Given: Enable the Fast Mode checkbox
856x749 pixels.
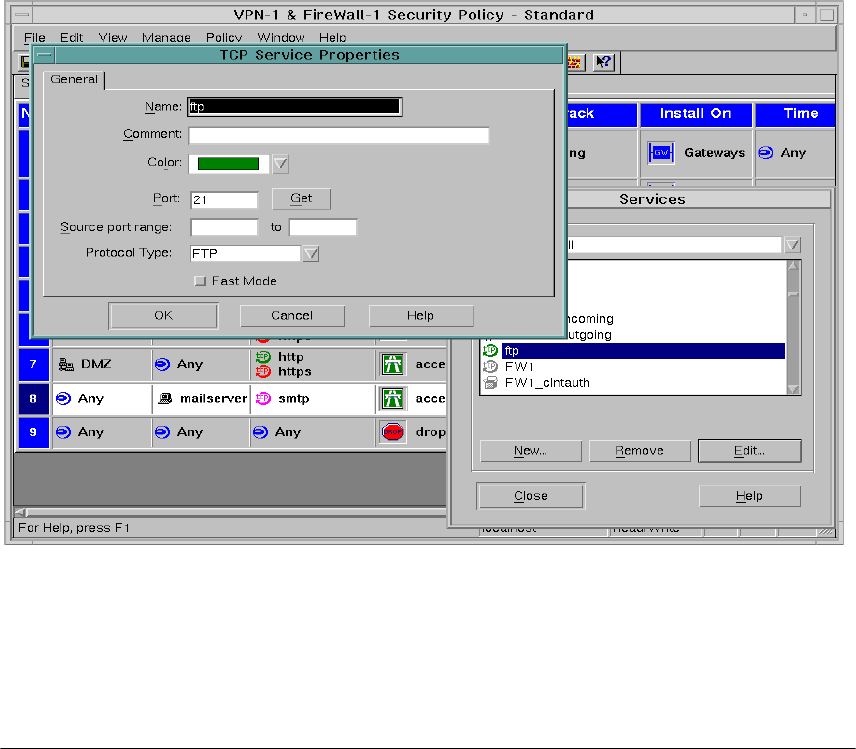Looking at the screenshot, I should pyautogui.click(x=200, y=281).
